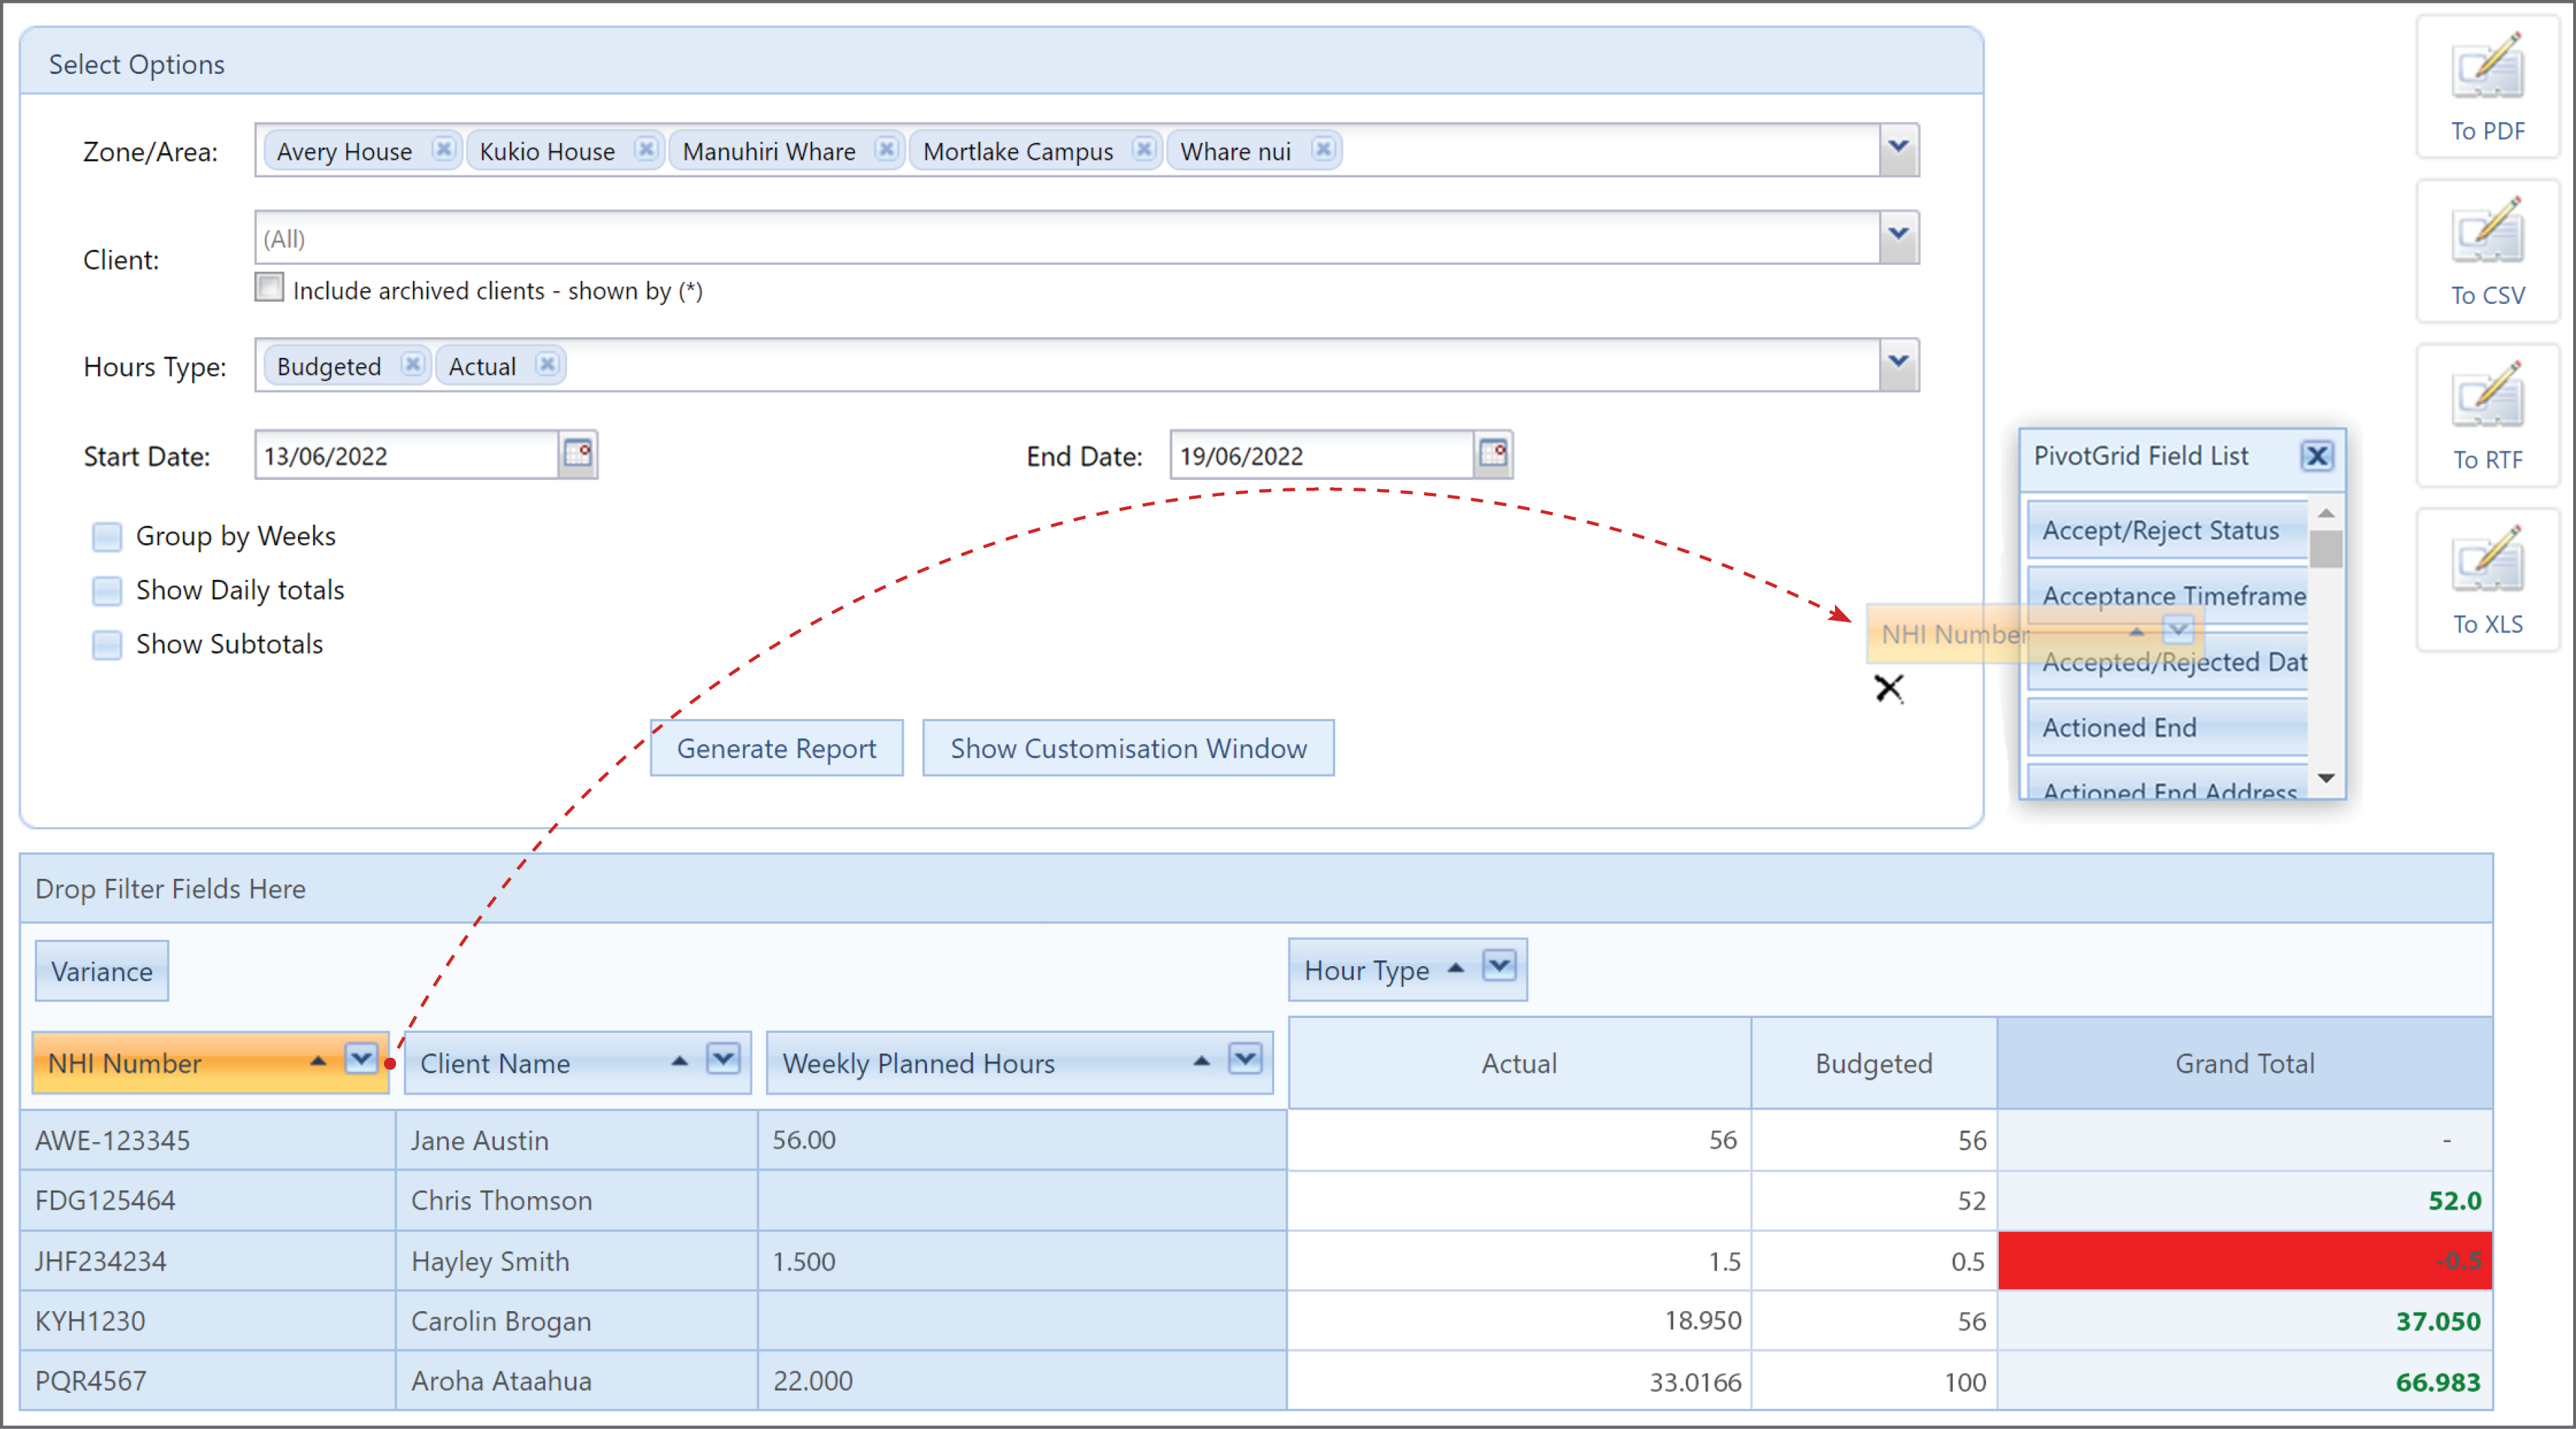Click the Client (All) input field
Screen dimensions: 2576x1429
point(1067,238)
